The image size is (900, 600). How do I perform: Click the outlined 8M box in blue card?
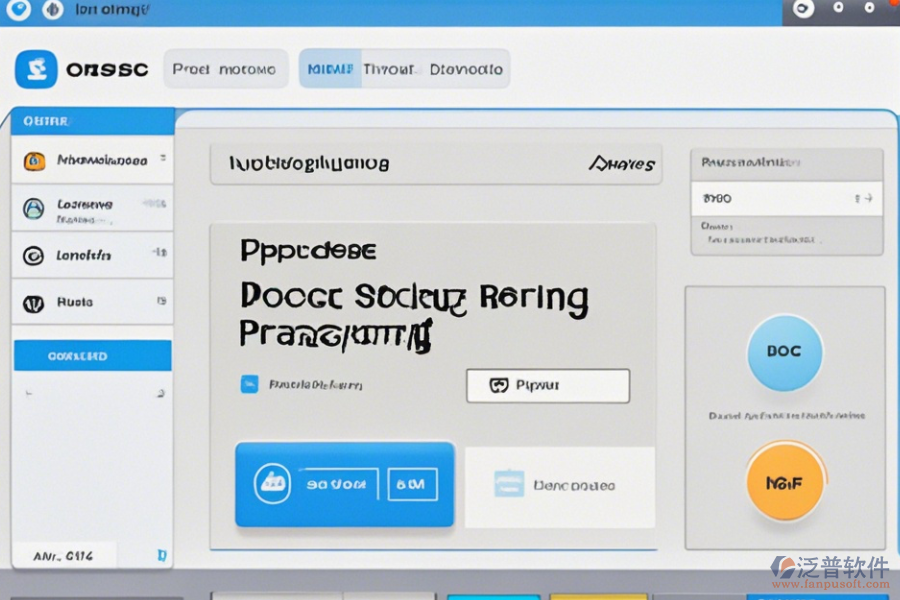pyautogui.click(x=412, y=484)
